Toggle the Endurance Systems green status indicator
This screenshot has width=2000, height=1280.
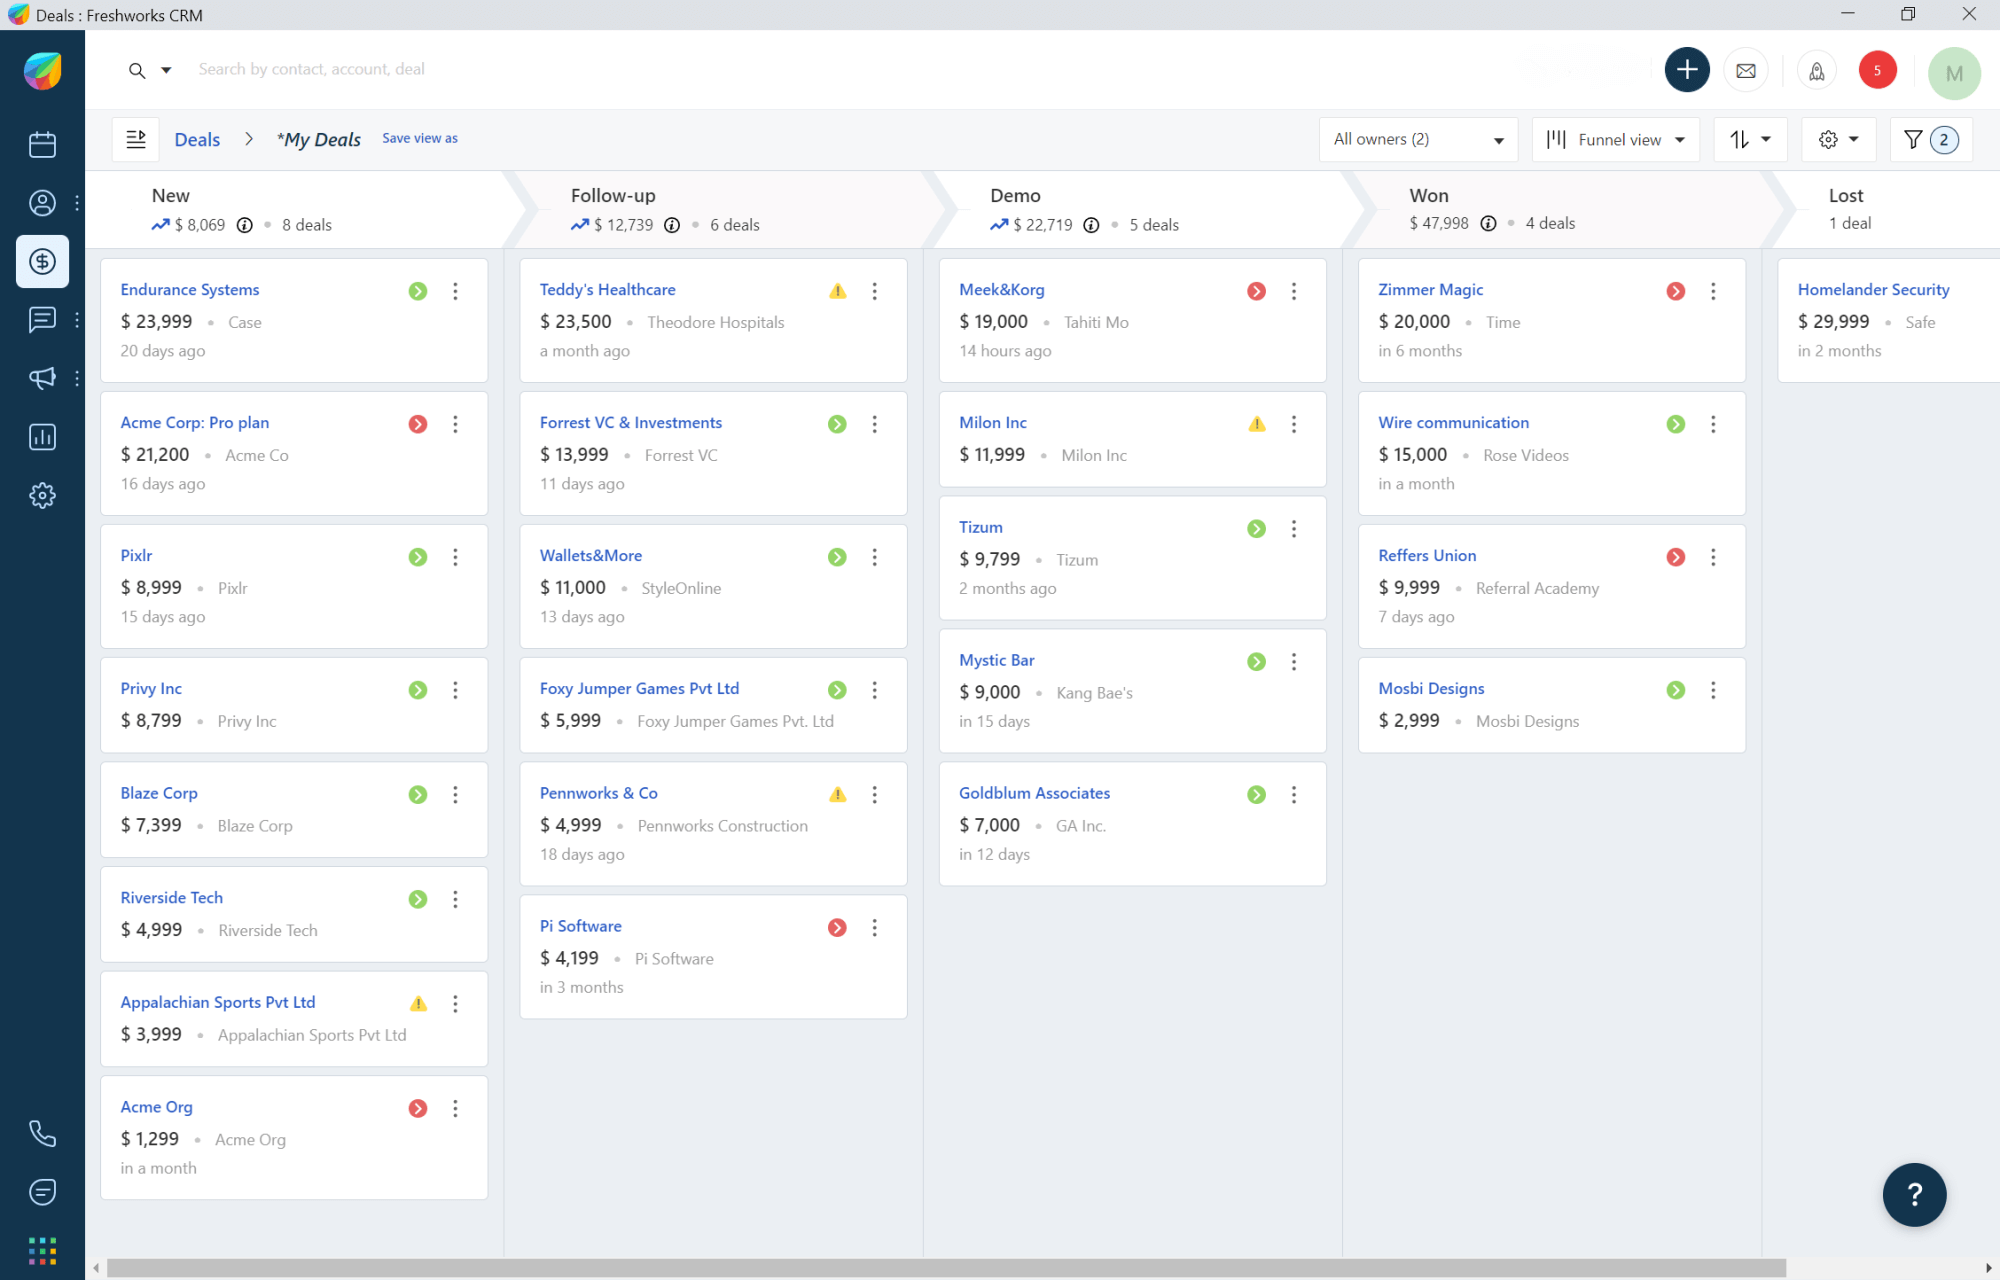418,291
